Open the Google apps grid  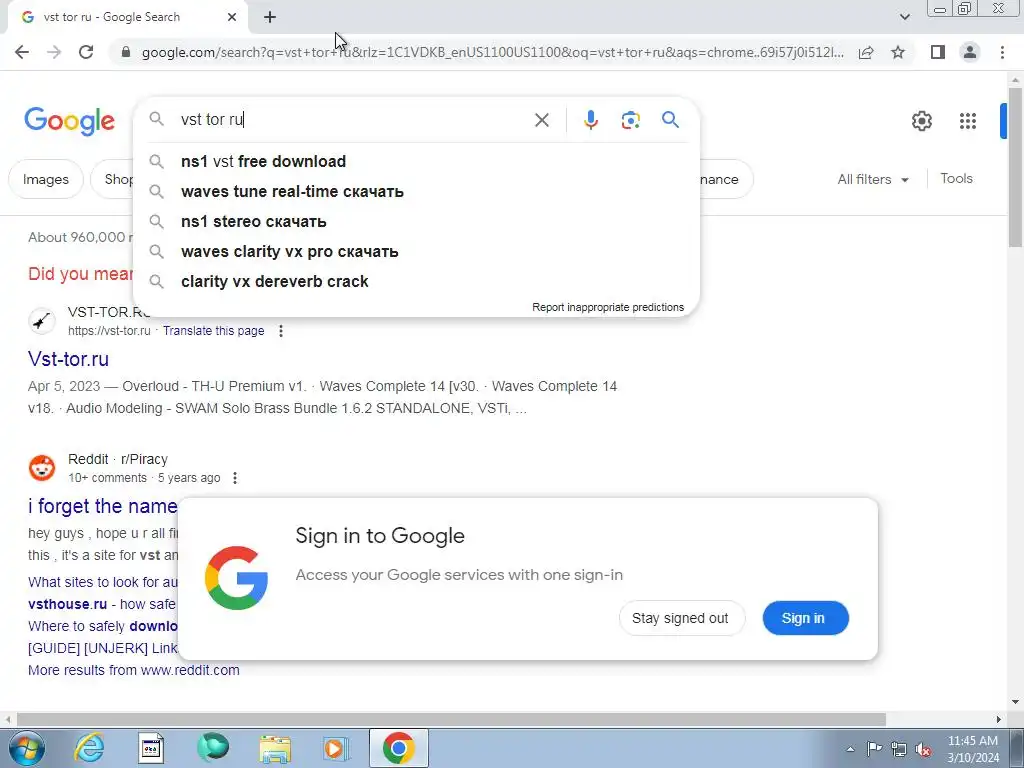pos(968,121)
